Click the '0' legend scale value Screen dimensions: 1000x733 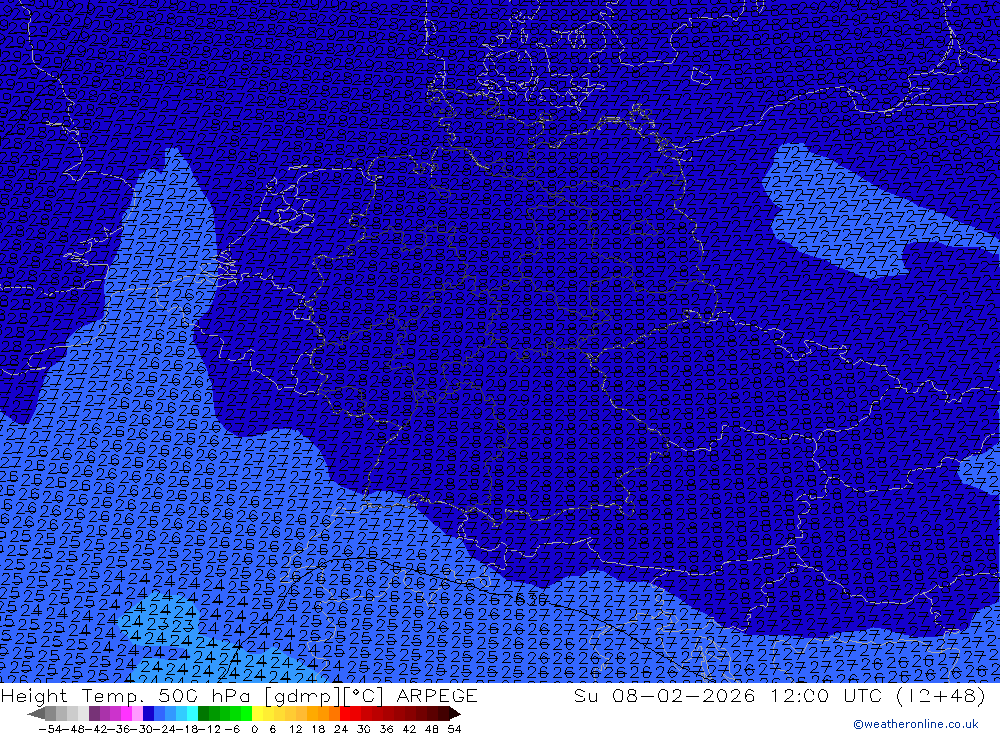pyautogui.click(x=254, y=729)
